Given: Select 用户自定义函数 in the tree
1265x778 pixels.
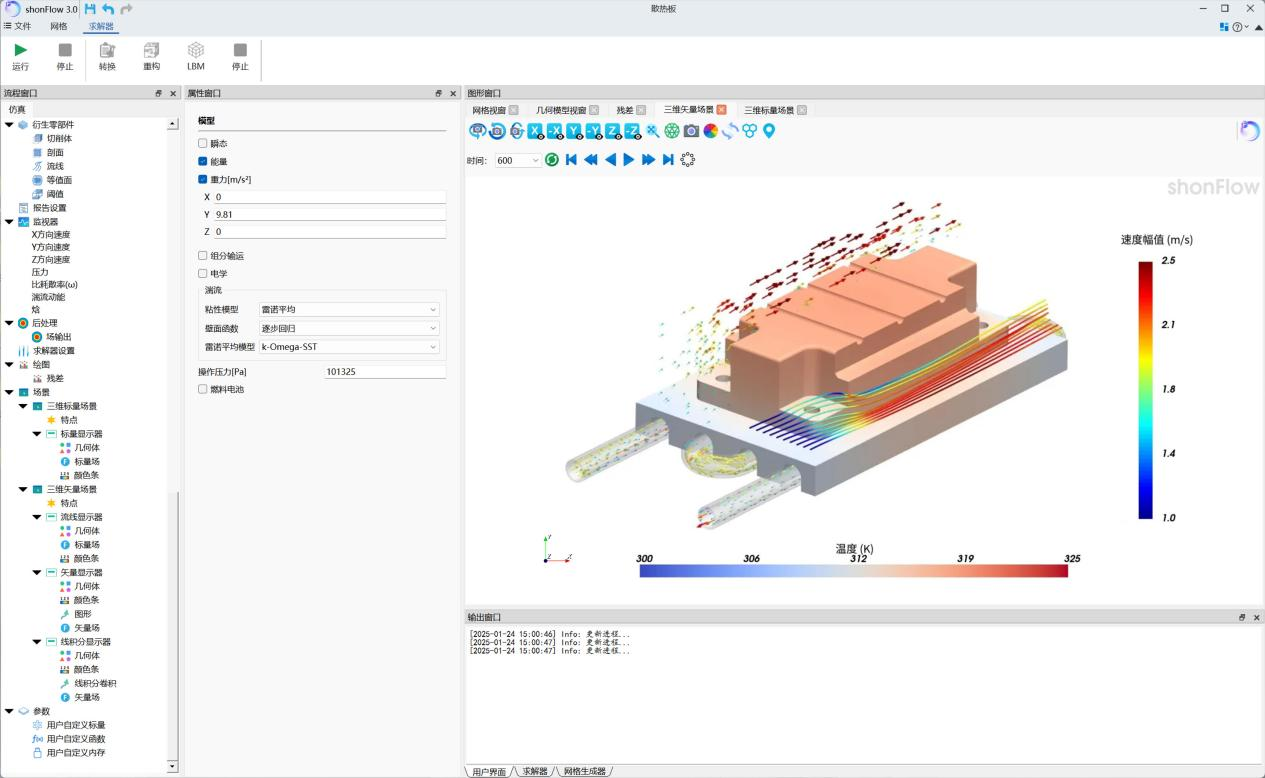Looking at the screenshot, I should click(x=75, y=739).
